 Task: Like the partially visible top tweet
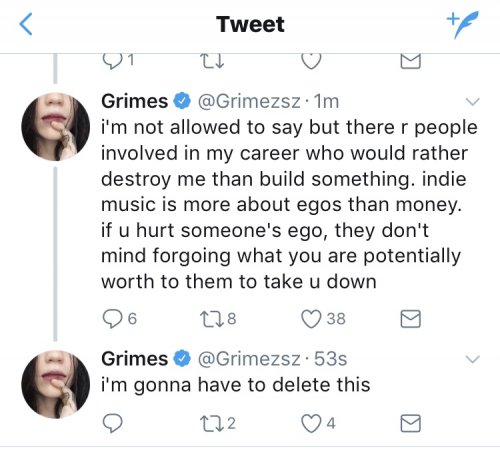[311, 61]
